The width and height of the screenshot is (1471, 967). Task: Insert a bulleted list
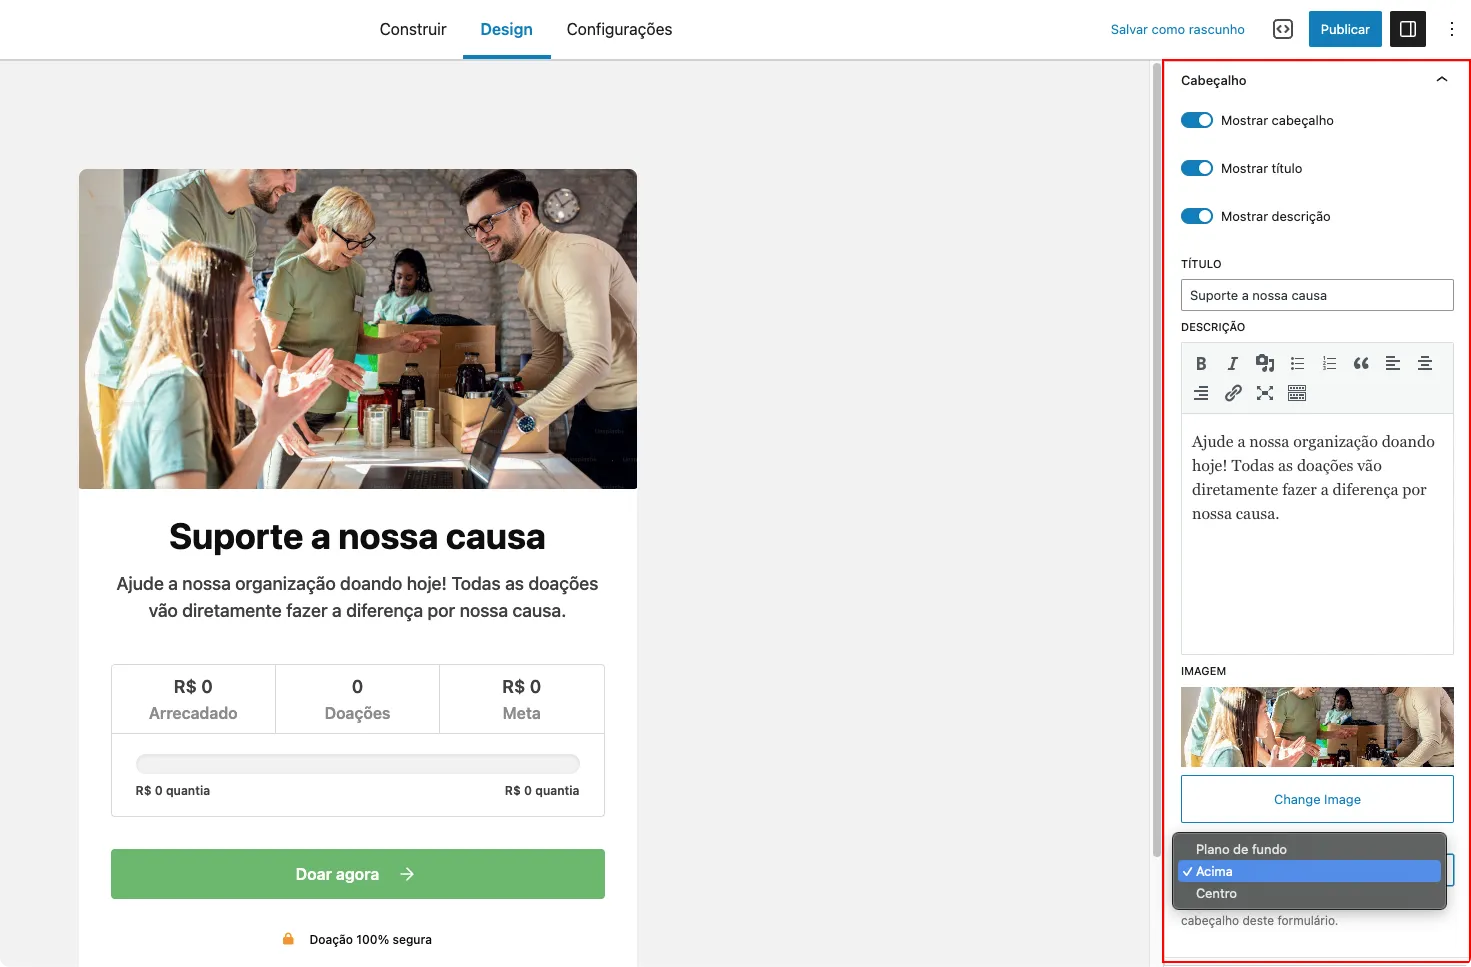1297,364
